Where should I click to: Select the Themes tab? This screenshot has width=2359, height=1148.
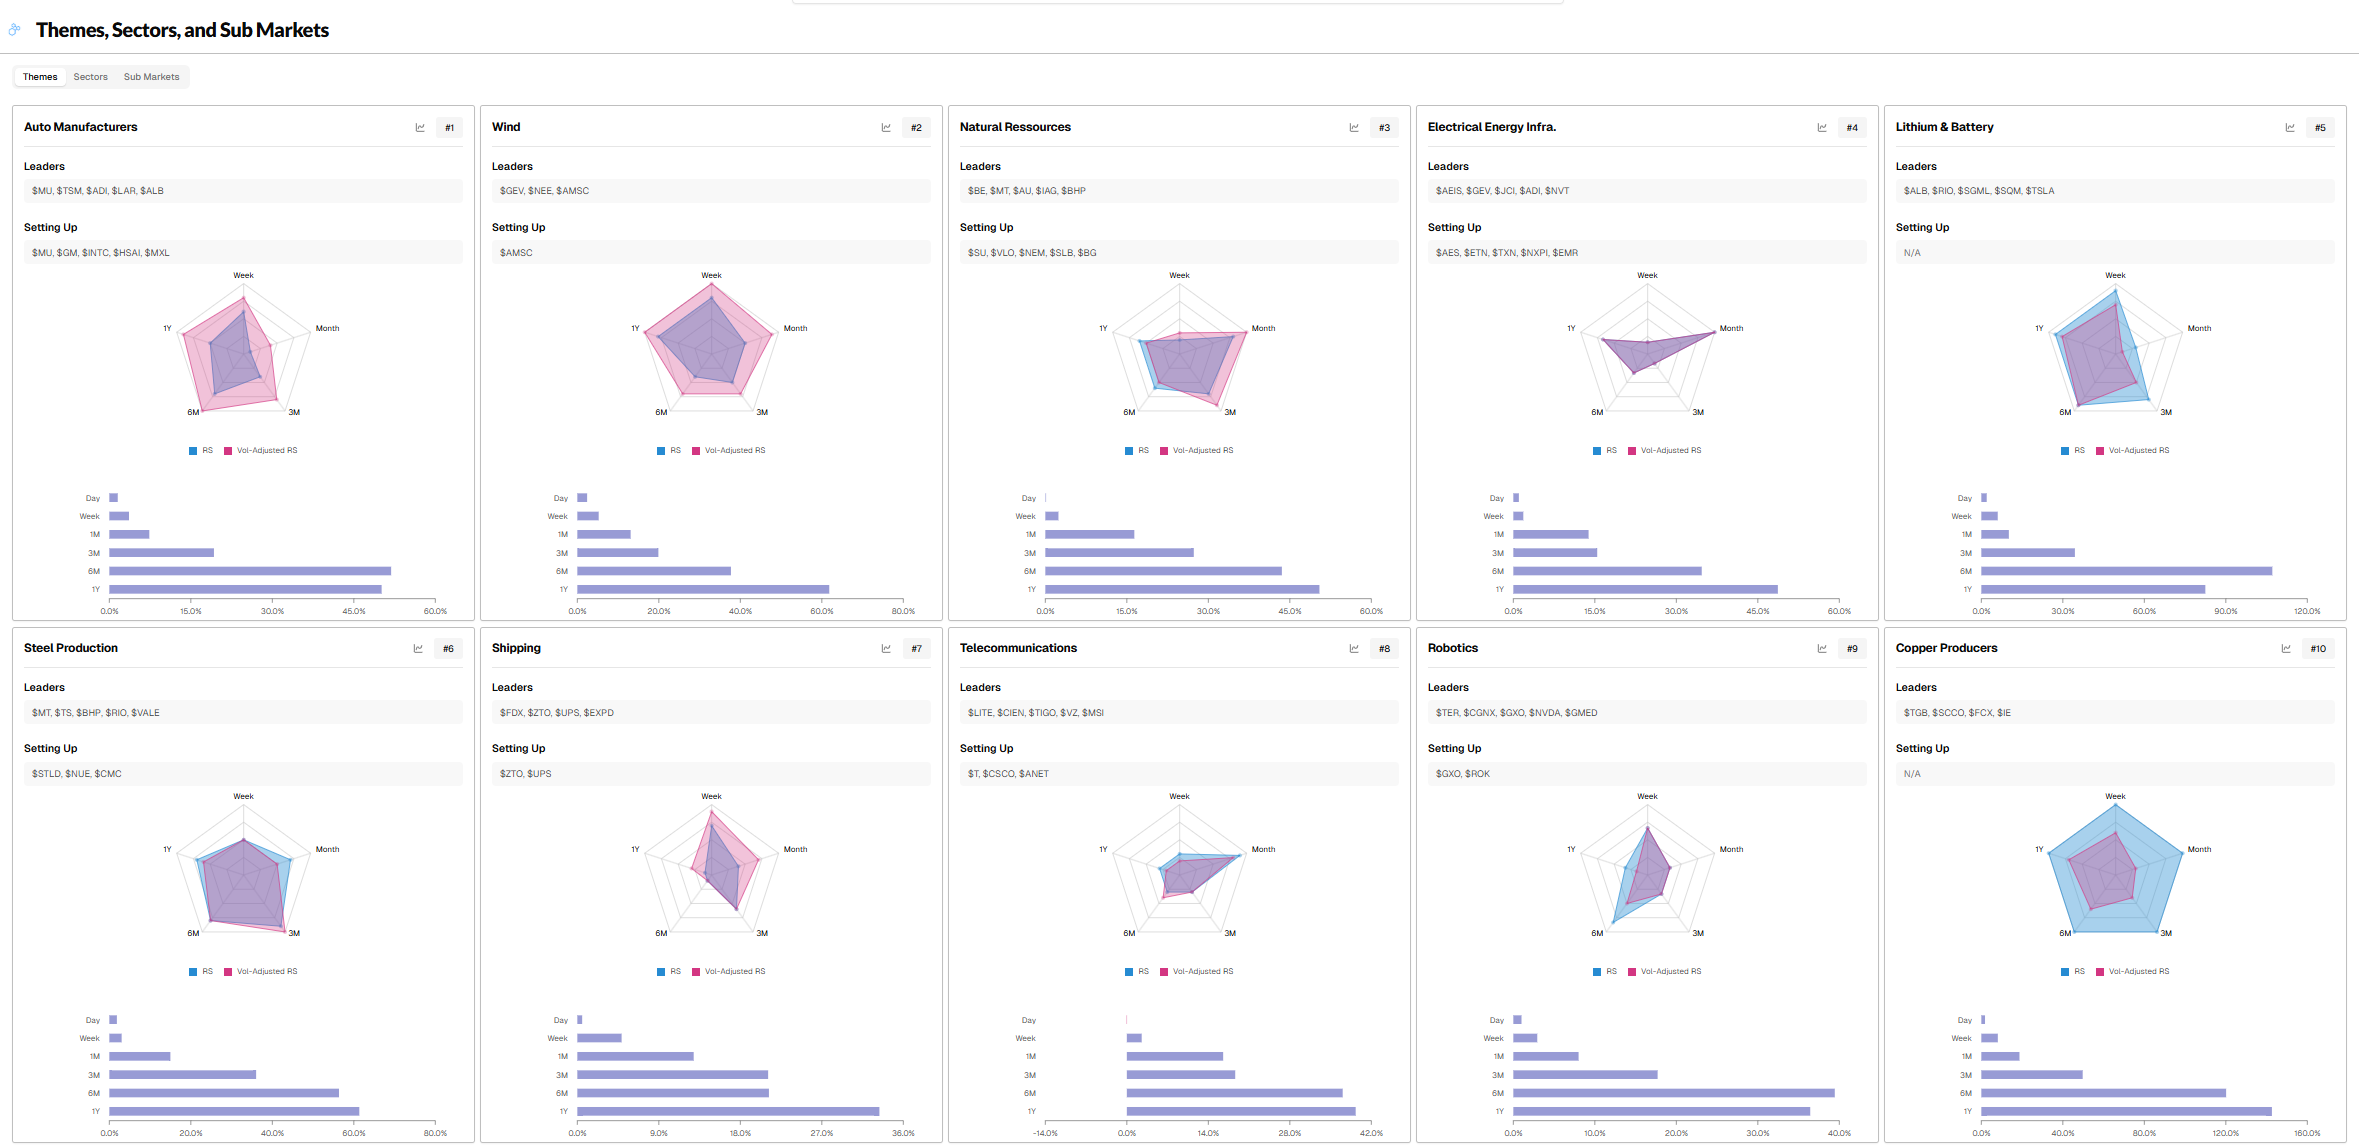click(40, 77)
